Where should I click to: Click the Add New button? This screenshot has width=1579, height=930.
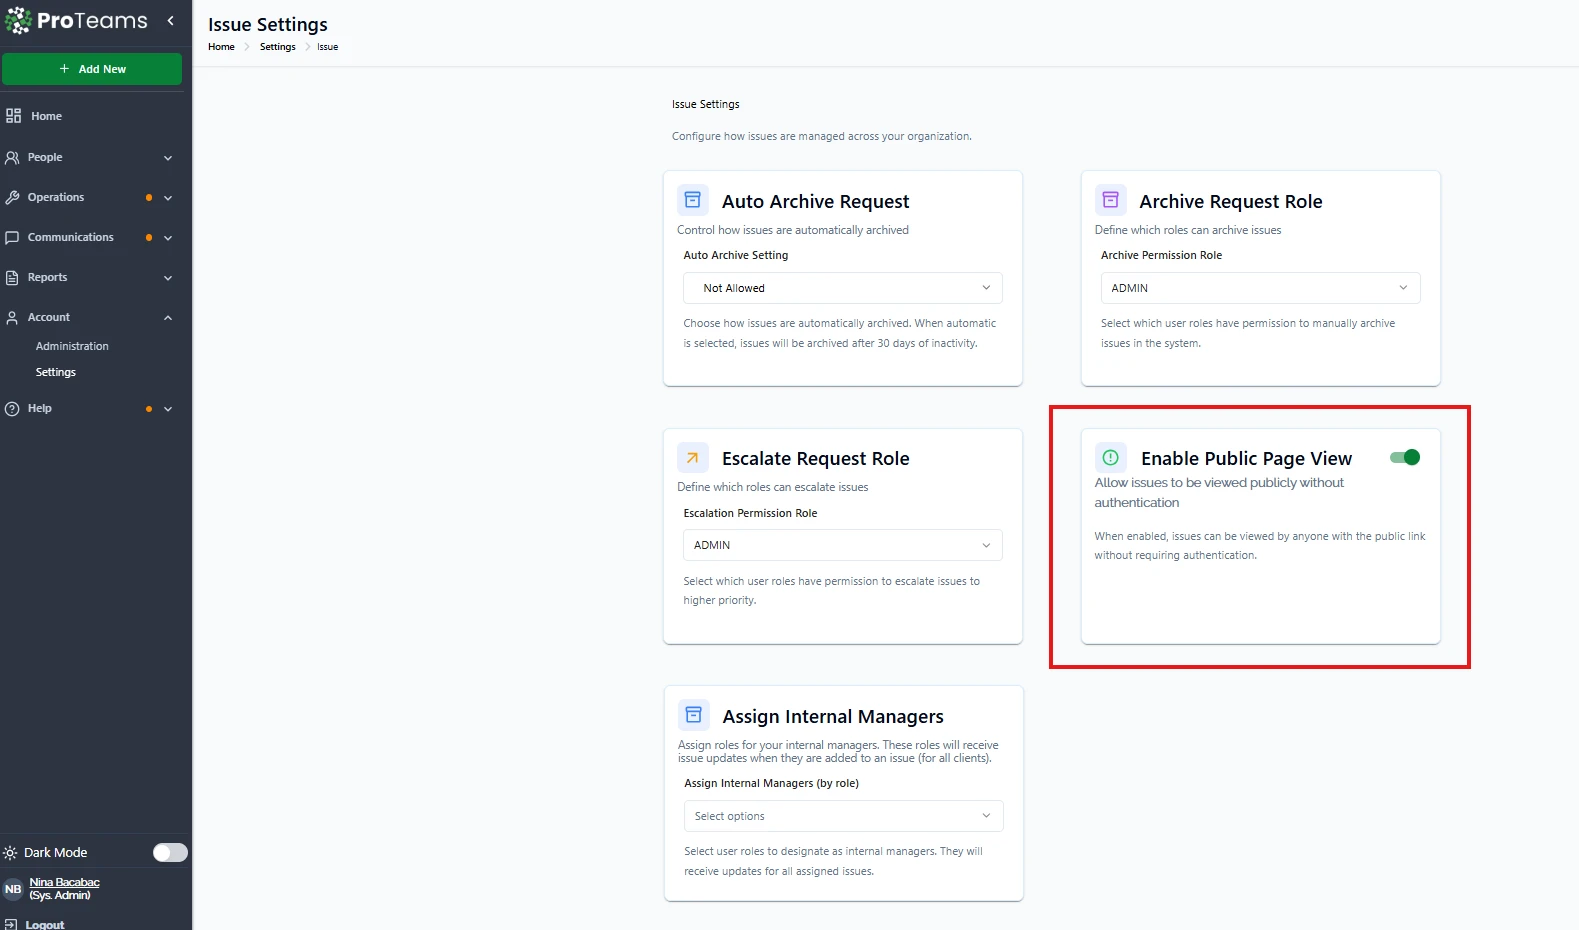tap(92, 69)
